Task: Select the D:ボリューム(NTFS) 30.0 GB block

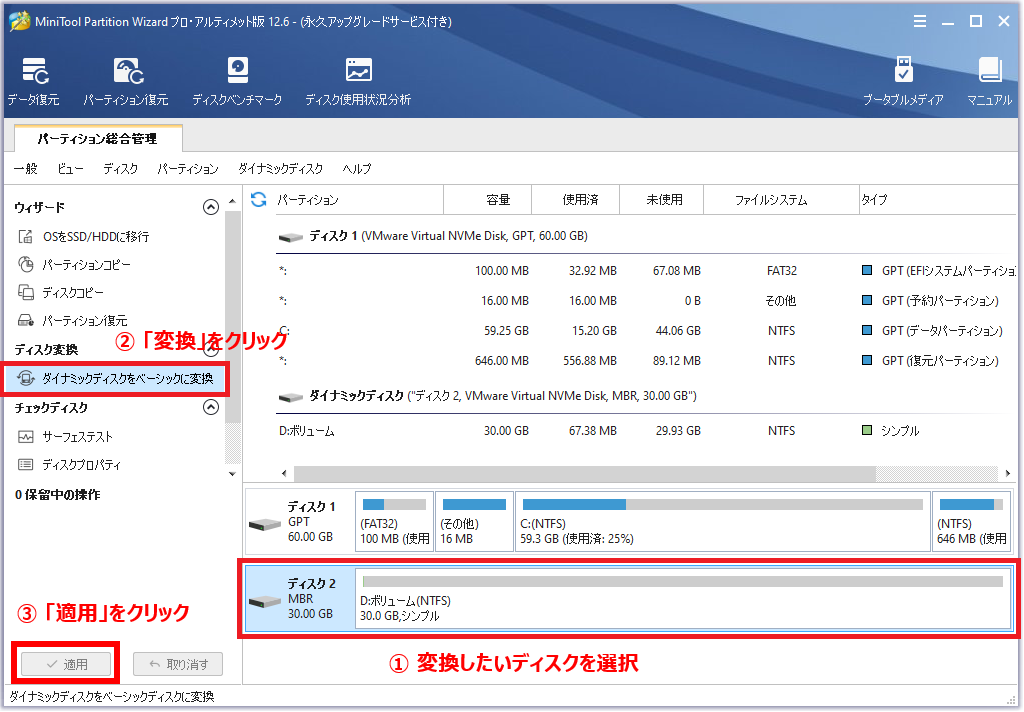Action: coord(683,598)
